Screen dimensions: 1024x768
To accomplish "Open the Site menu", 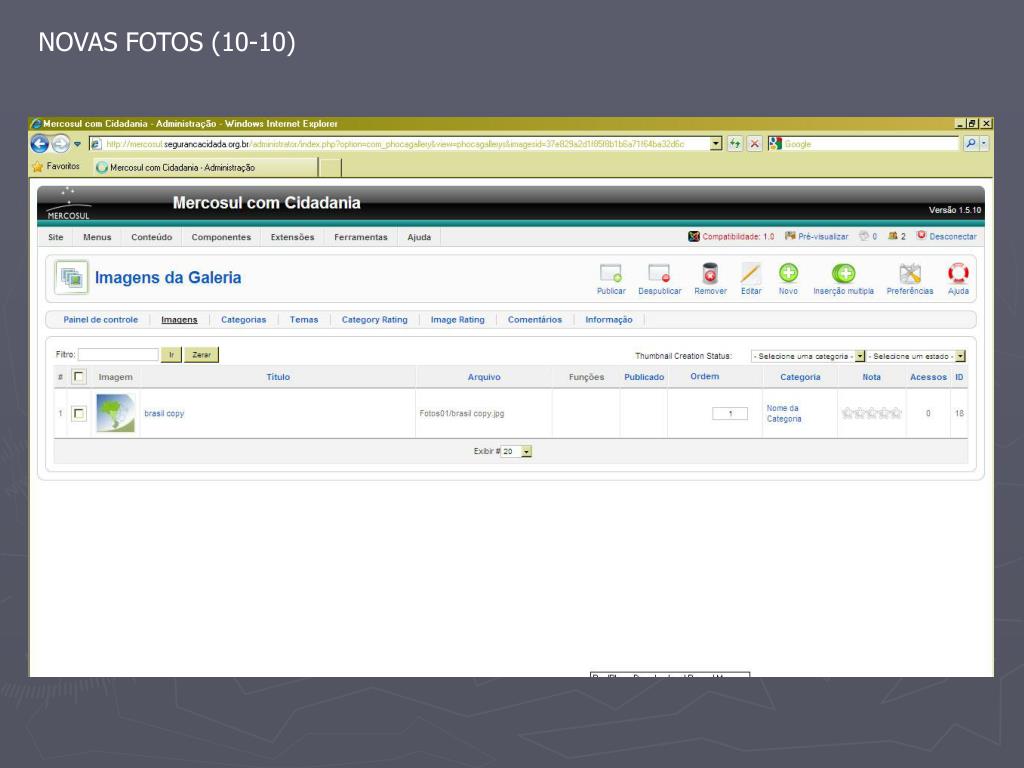I will click(56, 237).
